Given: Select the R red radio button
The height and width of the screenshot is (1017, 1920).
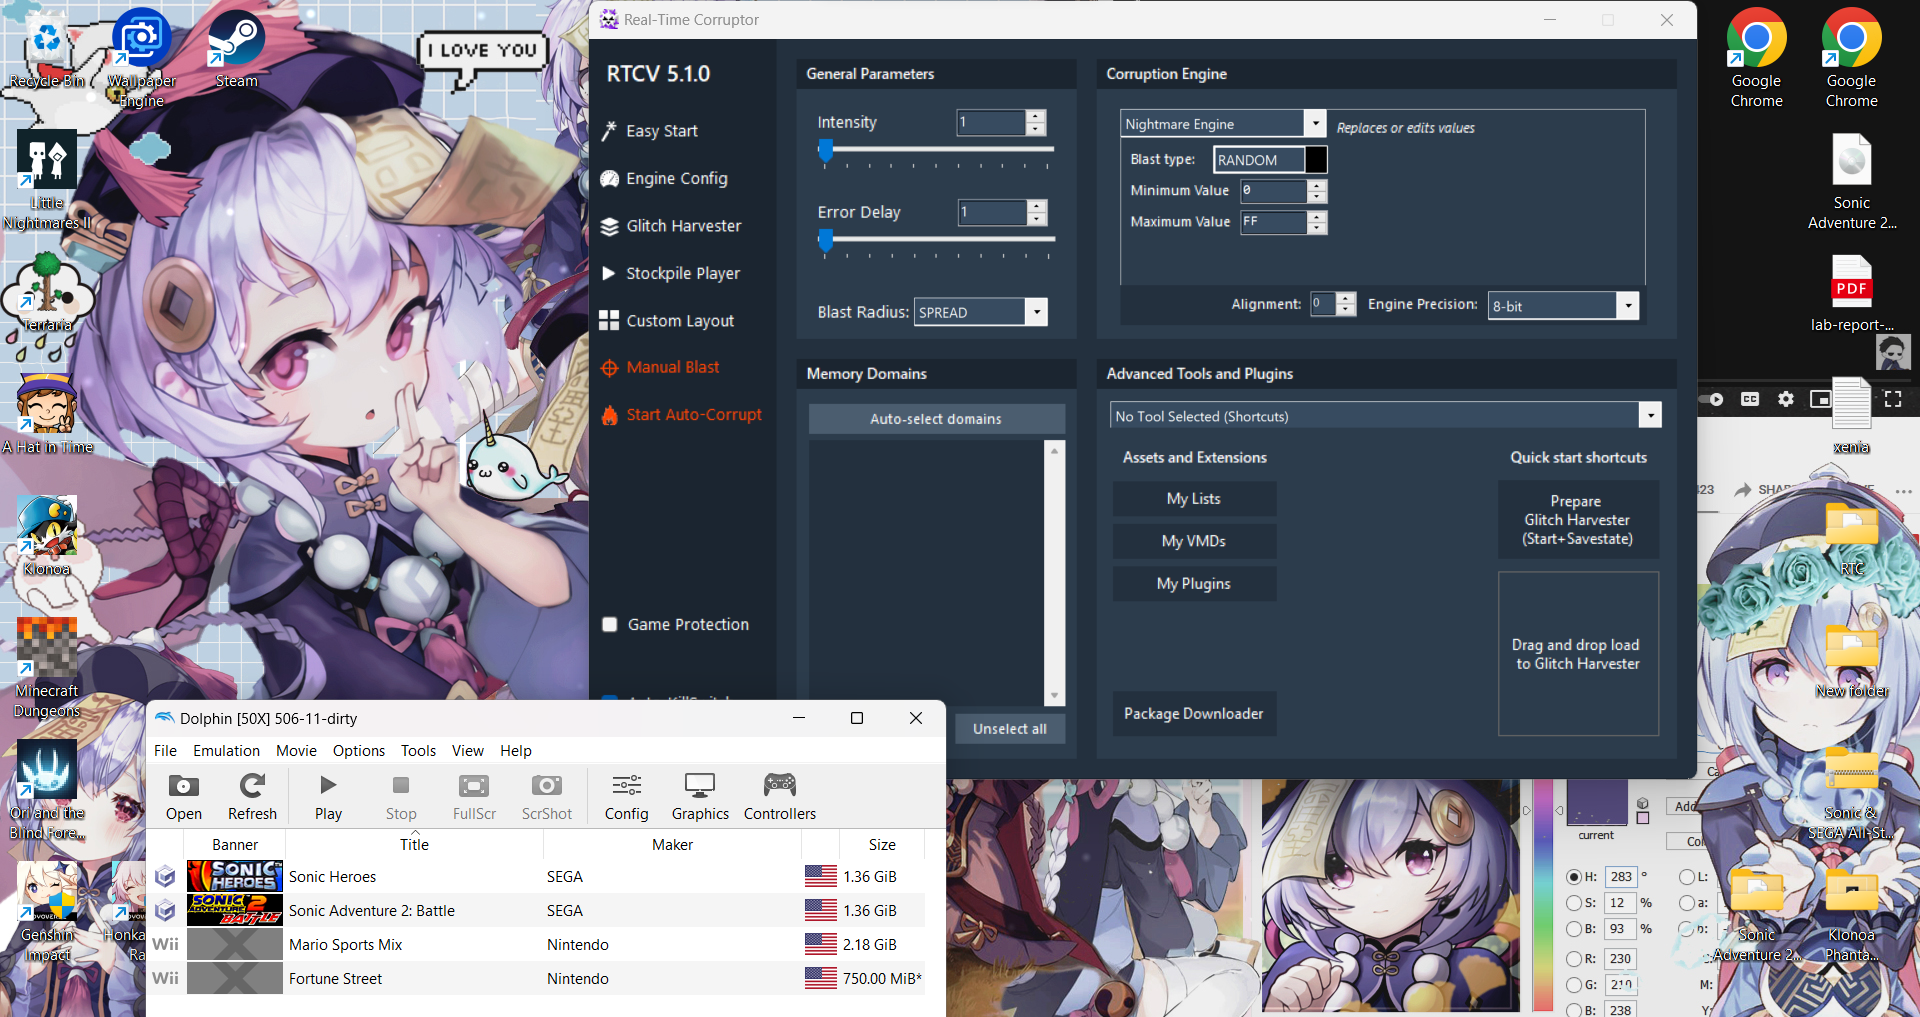Looking at the screenshot, I should pyautogui.click(x=1574, y=959).
